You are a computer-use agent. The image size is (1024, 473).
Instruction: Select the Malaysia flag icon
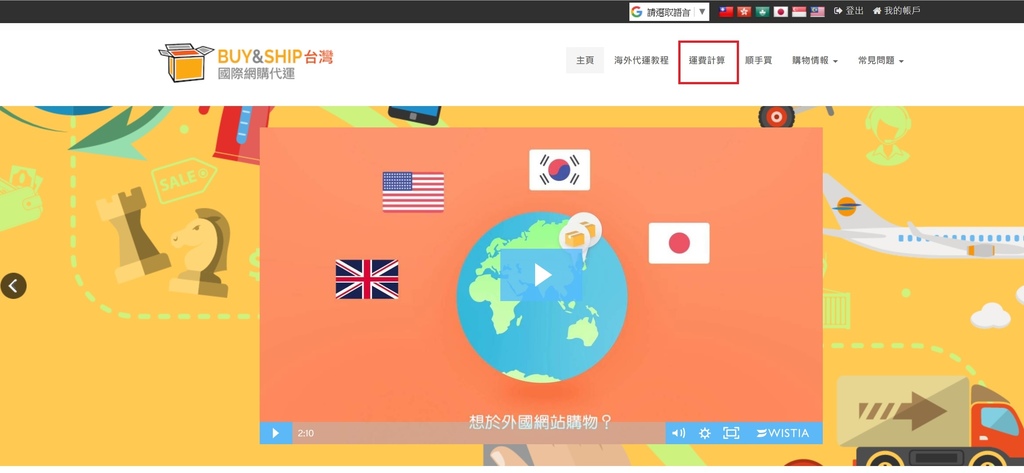pos(817,12)
